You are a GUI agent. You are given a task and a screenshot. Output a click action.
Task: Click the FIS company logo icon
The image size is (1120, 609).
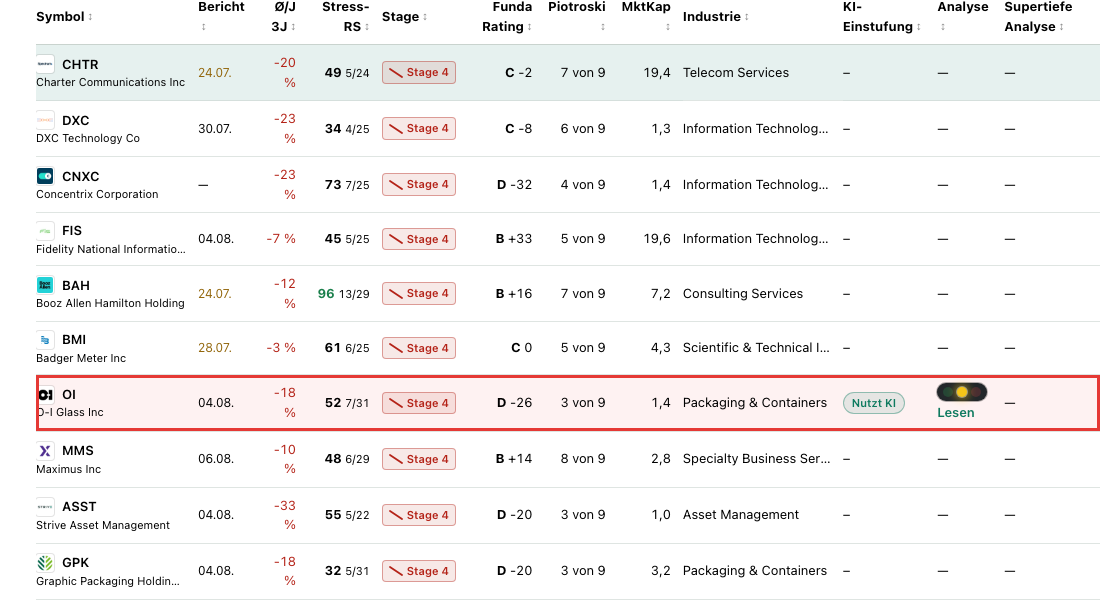(45, 231)
